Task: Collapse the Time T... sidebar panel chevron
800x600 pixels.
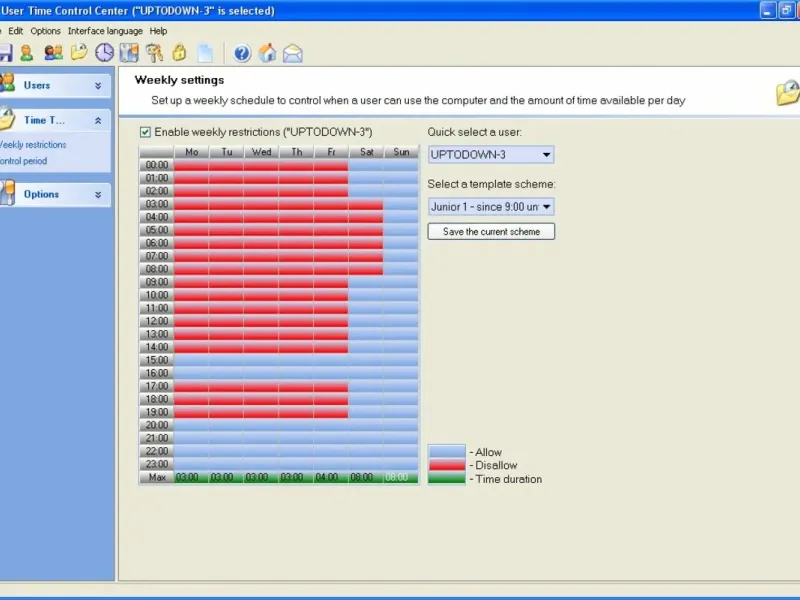Action: pos(98,121)
